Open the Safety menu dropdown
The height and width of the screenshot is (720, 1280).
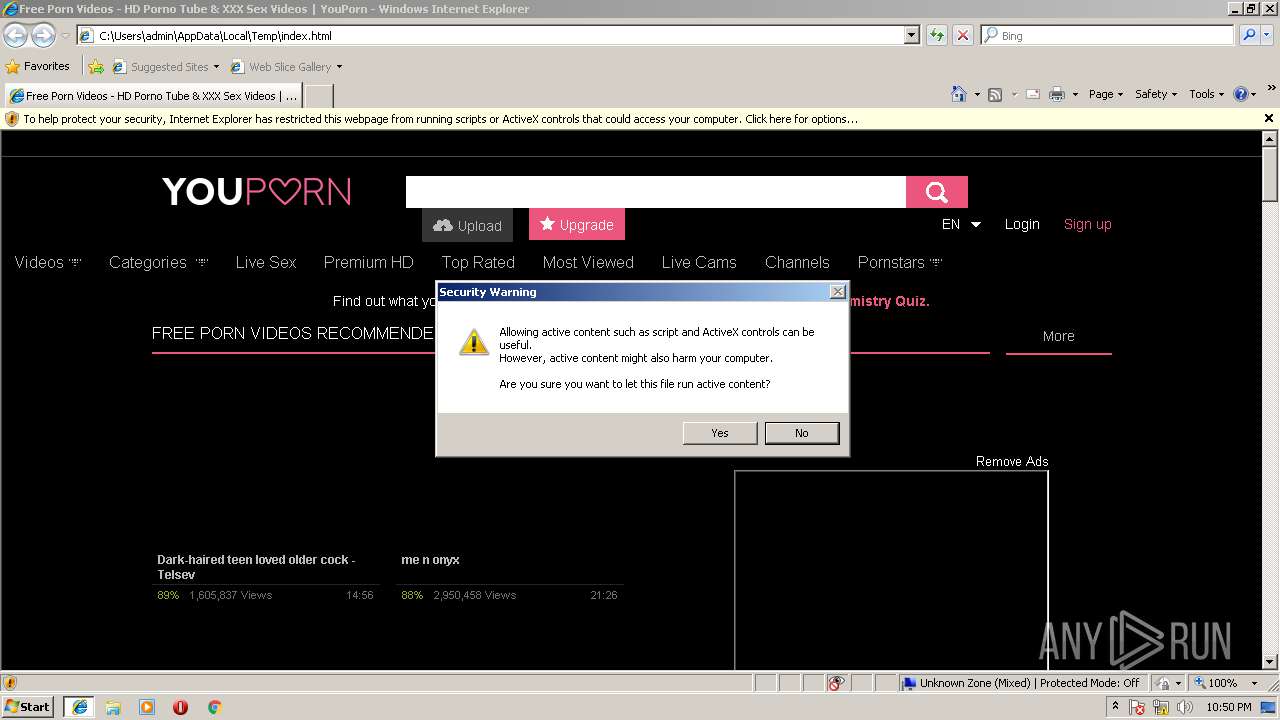(1156, 94)
